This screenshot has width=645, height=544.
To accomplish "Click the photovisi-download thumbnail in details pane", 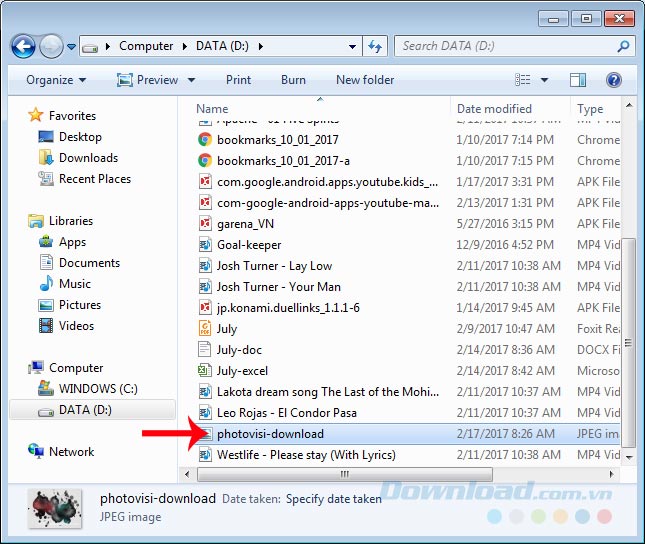I will point(54,506).
